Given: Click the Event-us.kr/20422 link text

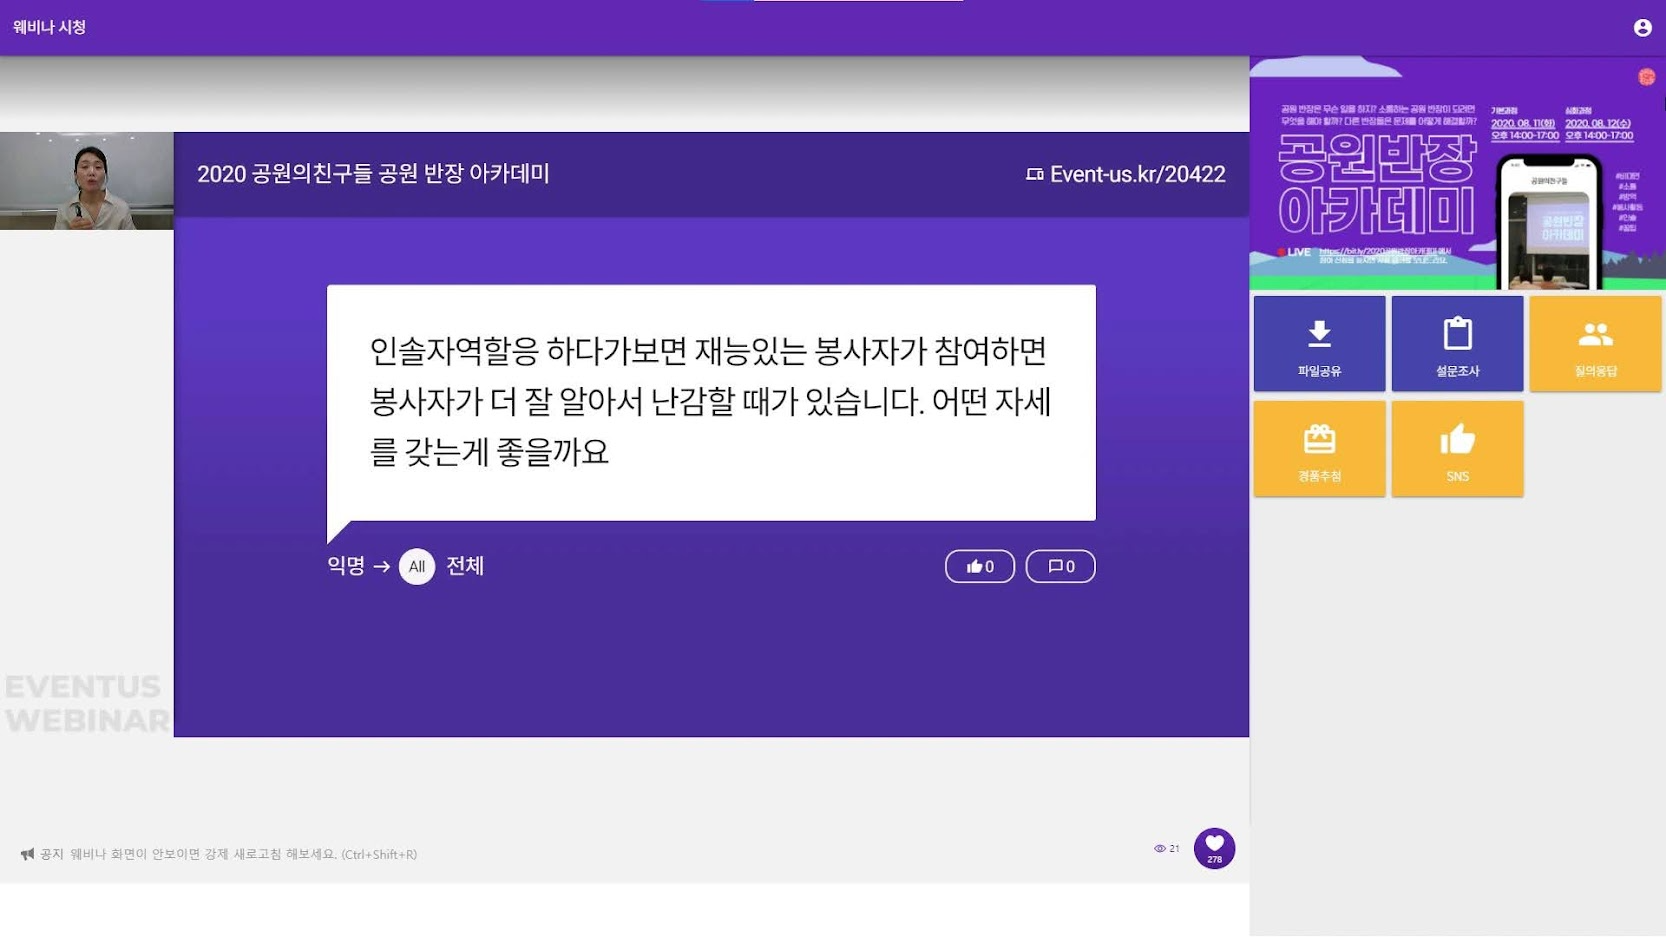Looking at the screenshot, I should 1137,174.
